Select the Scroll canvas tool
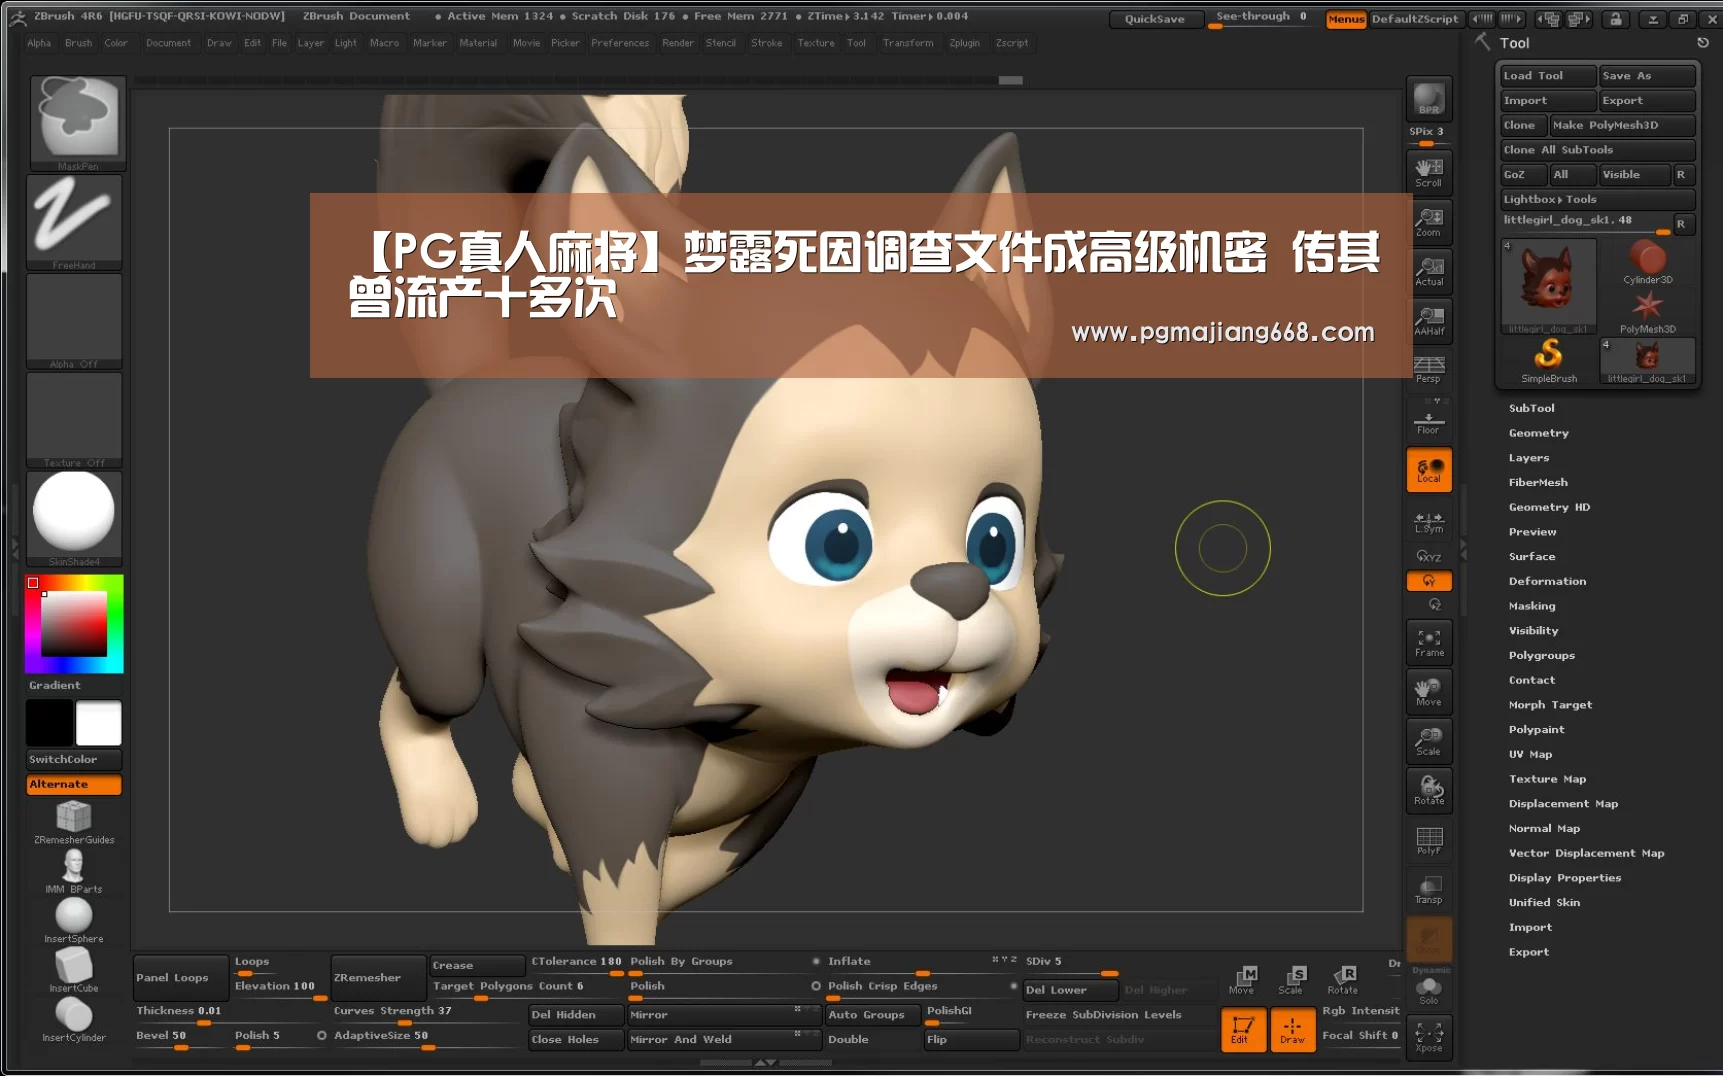This screenshot has width=1723, height=1076. pyautogui.click(x=1428, y=171)
